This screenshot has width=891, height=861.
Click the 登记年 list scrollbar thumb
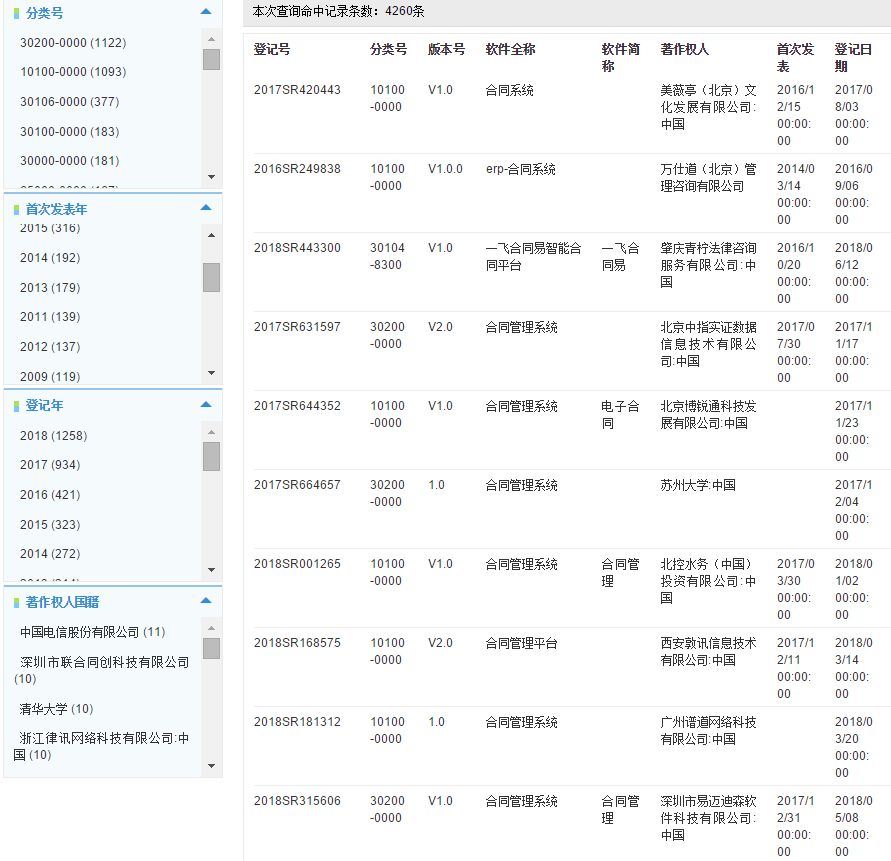(x=211, y=456)
